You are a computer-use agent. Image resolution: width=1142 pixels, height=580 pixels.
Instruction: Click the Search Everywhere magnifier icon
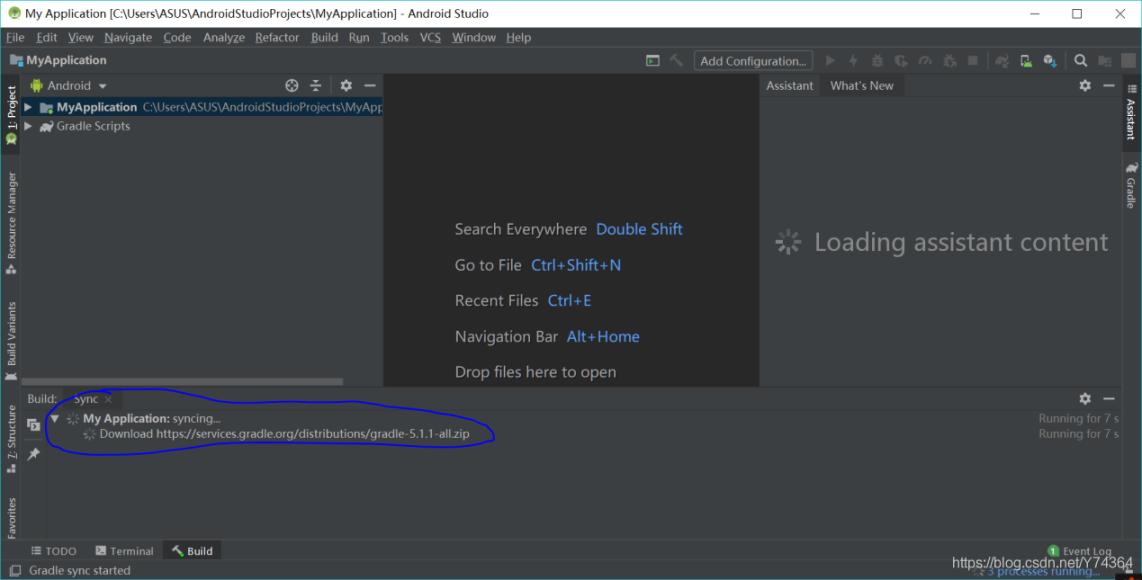1081,61
